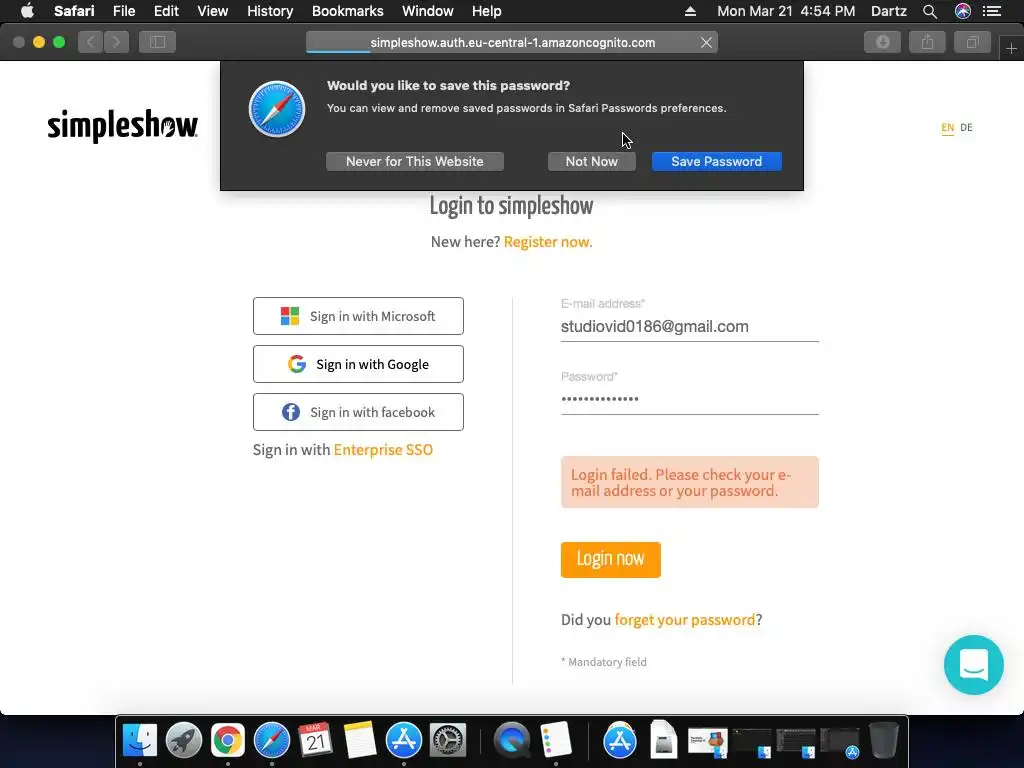Image resolution: width=1024 pixels, height=768 pixels.
Task: Open the chat support bubble
Action: 974,665
